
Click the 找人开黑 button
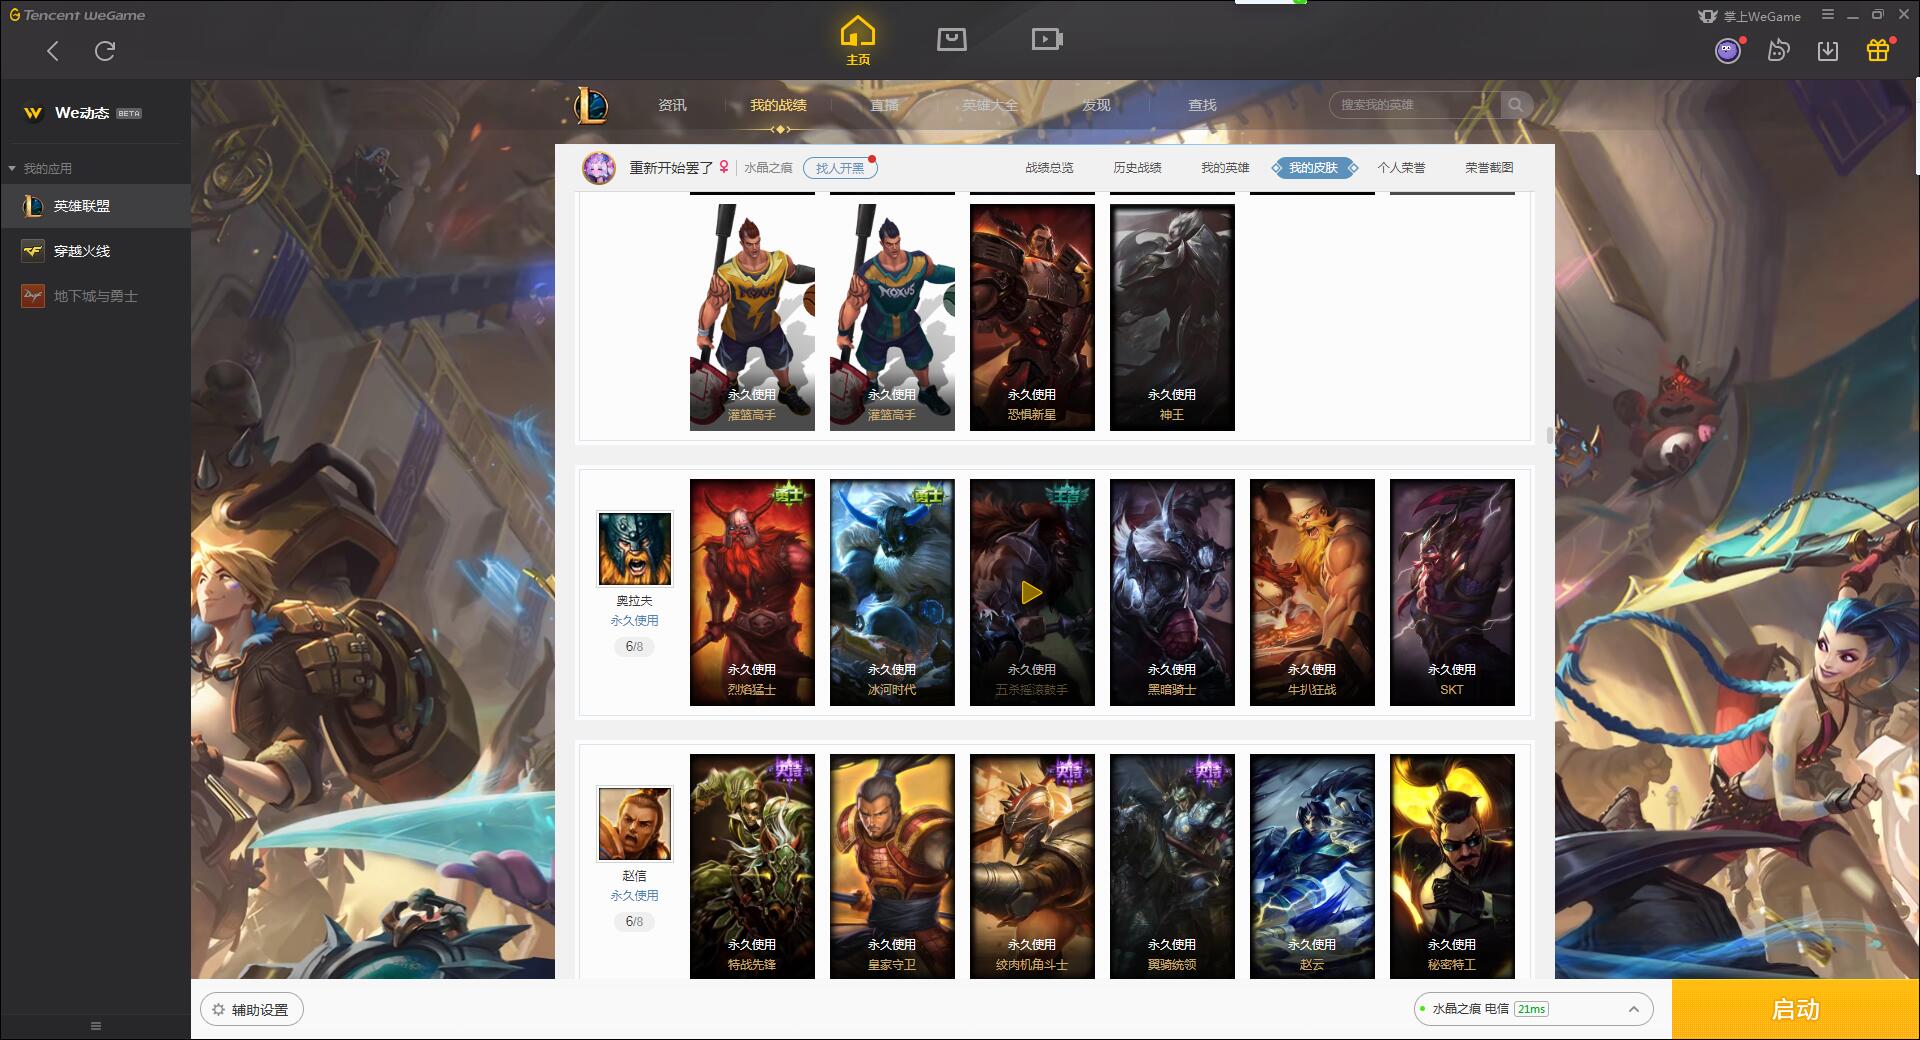pos(840,168)
